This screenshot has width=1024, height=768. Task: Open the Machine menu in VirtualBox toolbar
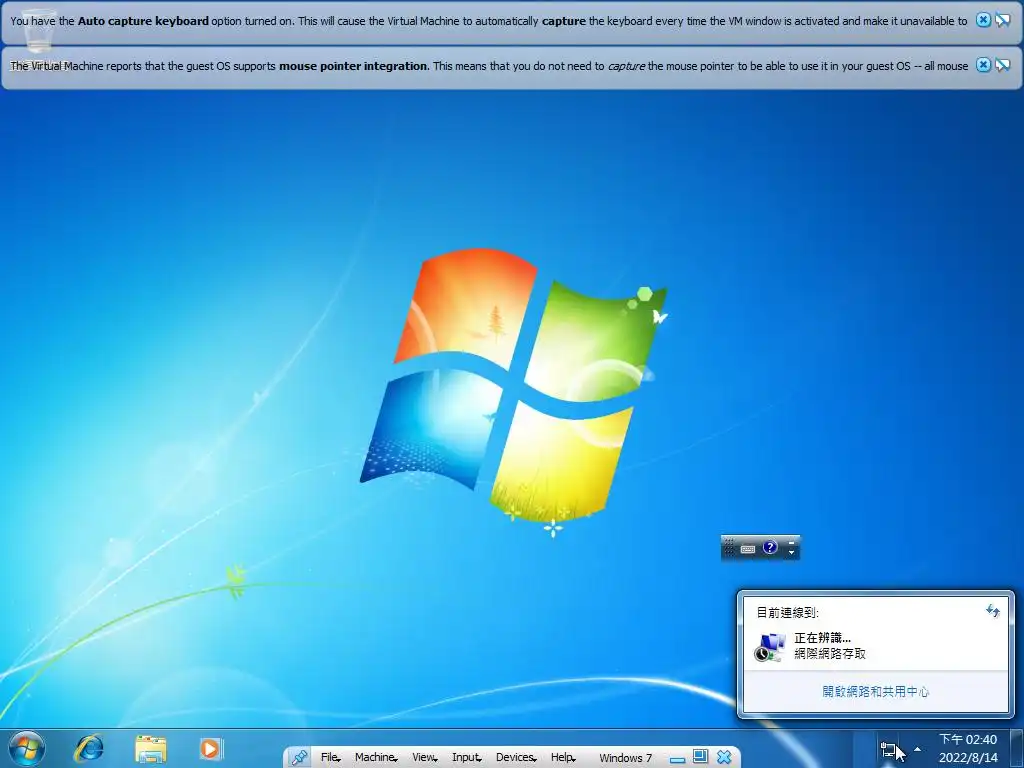coord(376,758)
